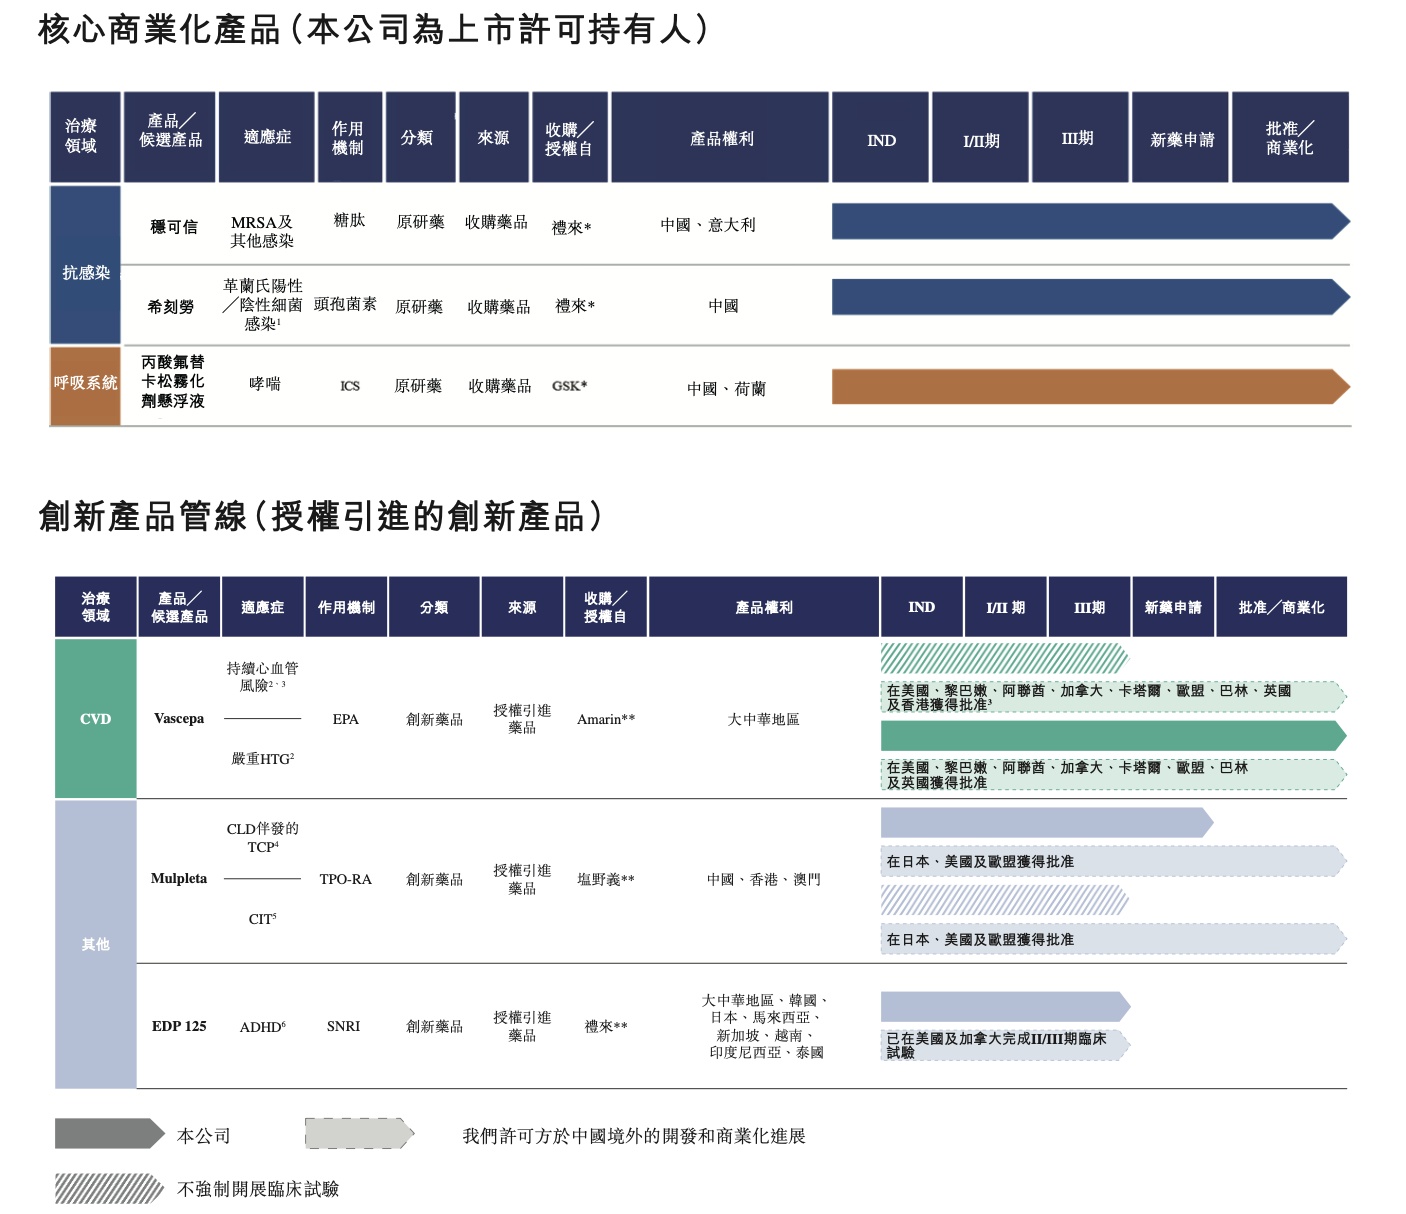This screenshot has width=1406, height=1214.
Task: Click the 穩可信 blue progress arrow
Action: point(1091,221)
